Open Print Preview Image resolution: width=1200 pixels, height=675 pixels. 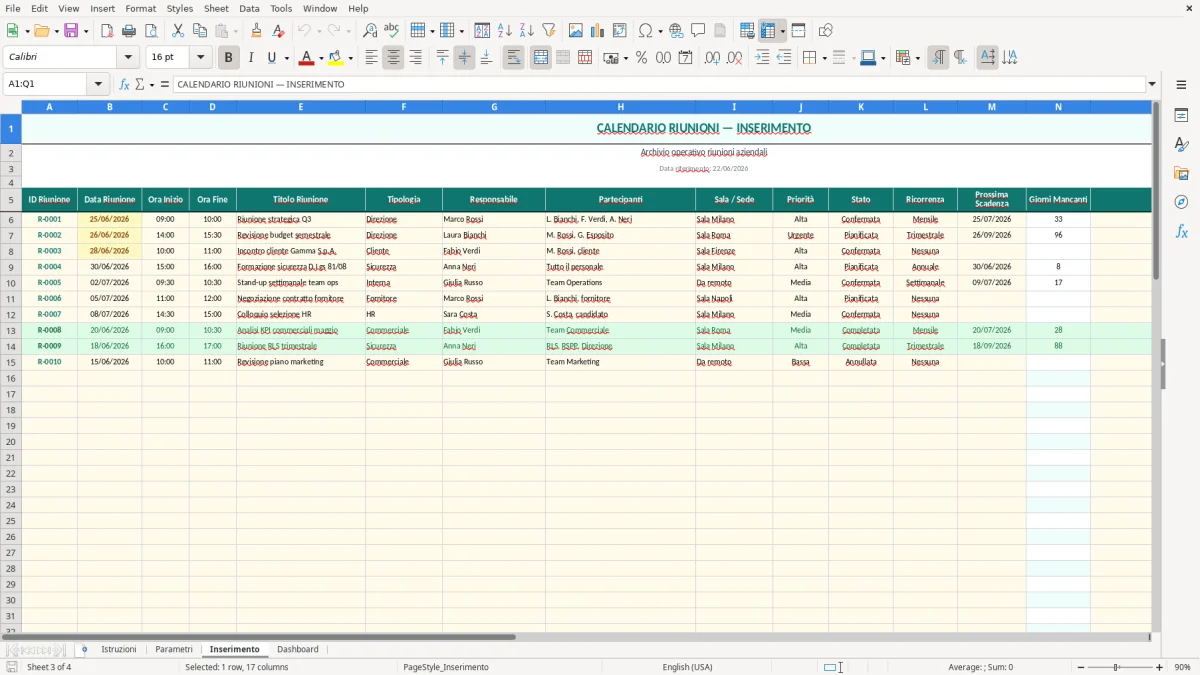click(151, 31)
